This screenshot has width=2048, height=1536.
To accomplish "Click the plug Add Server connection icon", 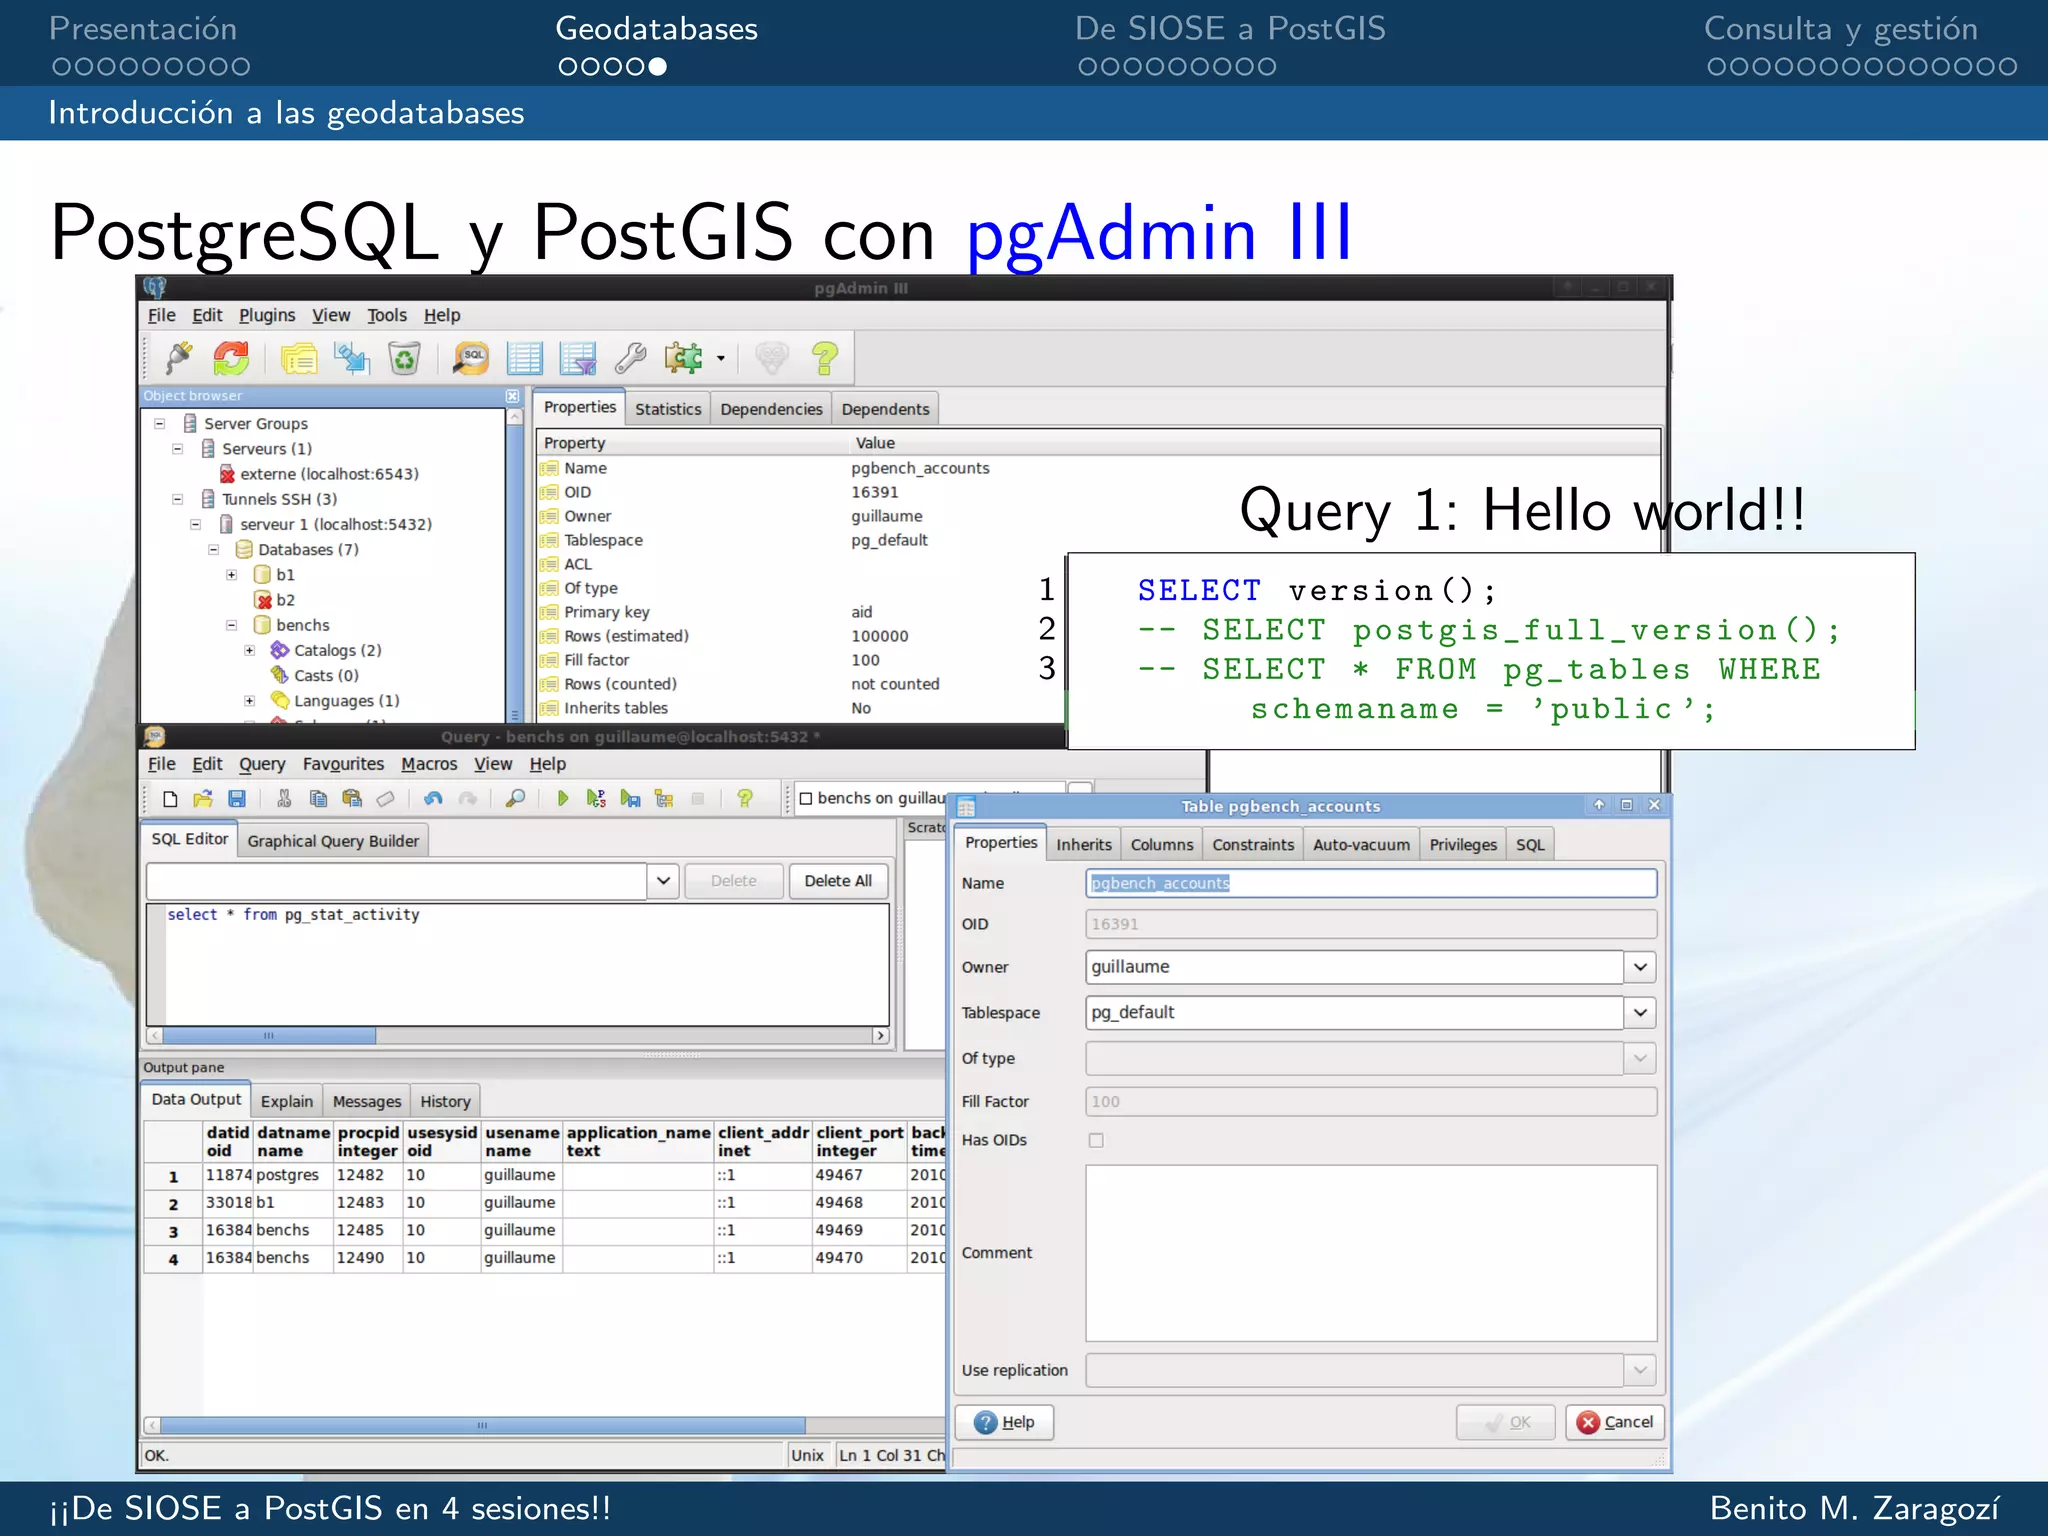I will [x=179, y=357].
